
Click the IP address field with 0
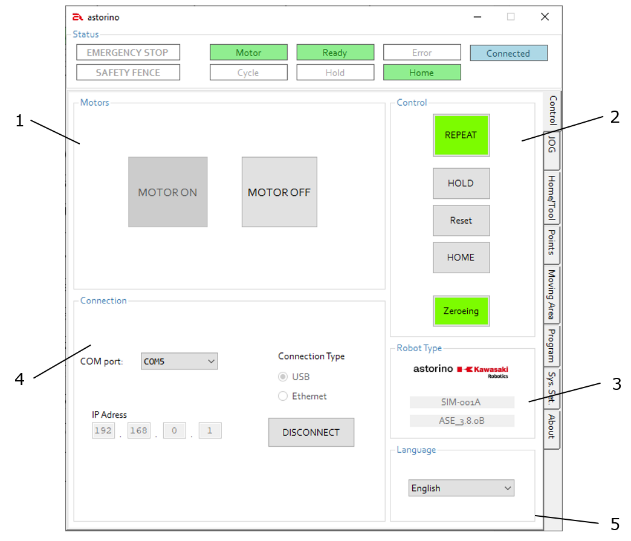pos(174,430)
